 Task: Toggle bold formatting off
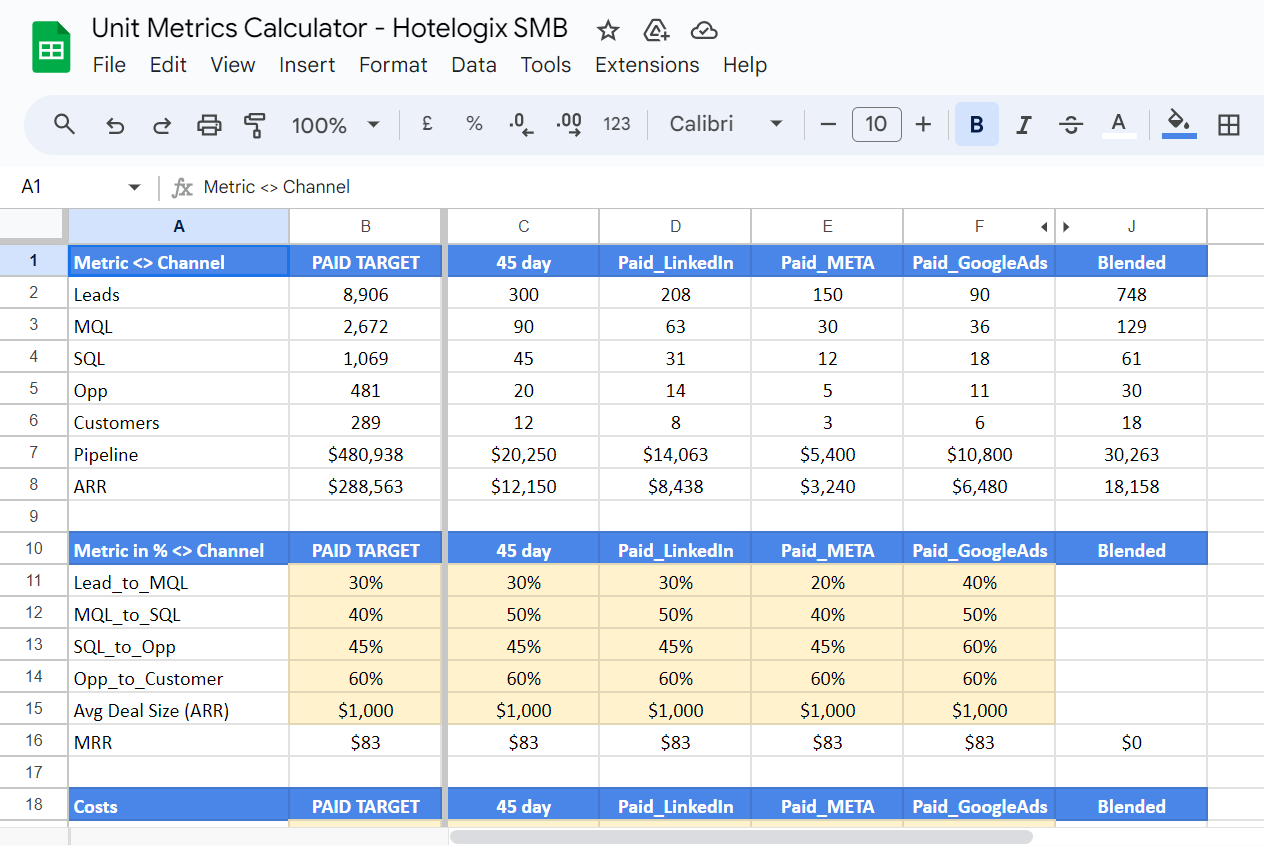976,124
